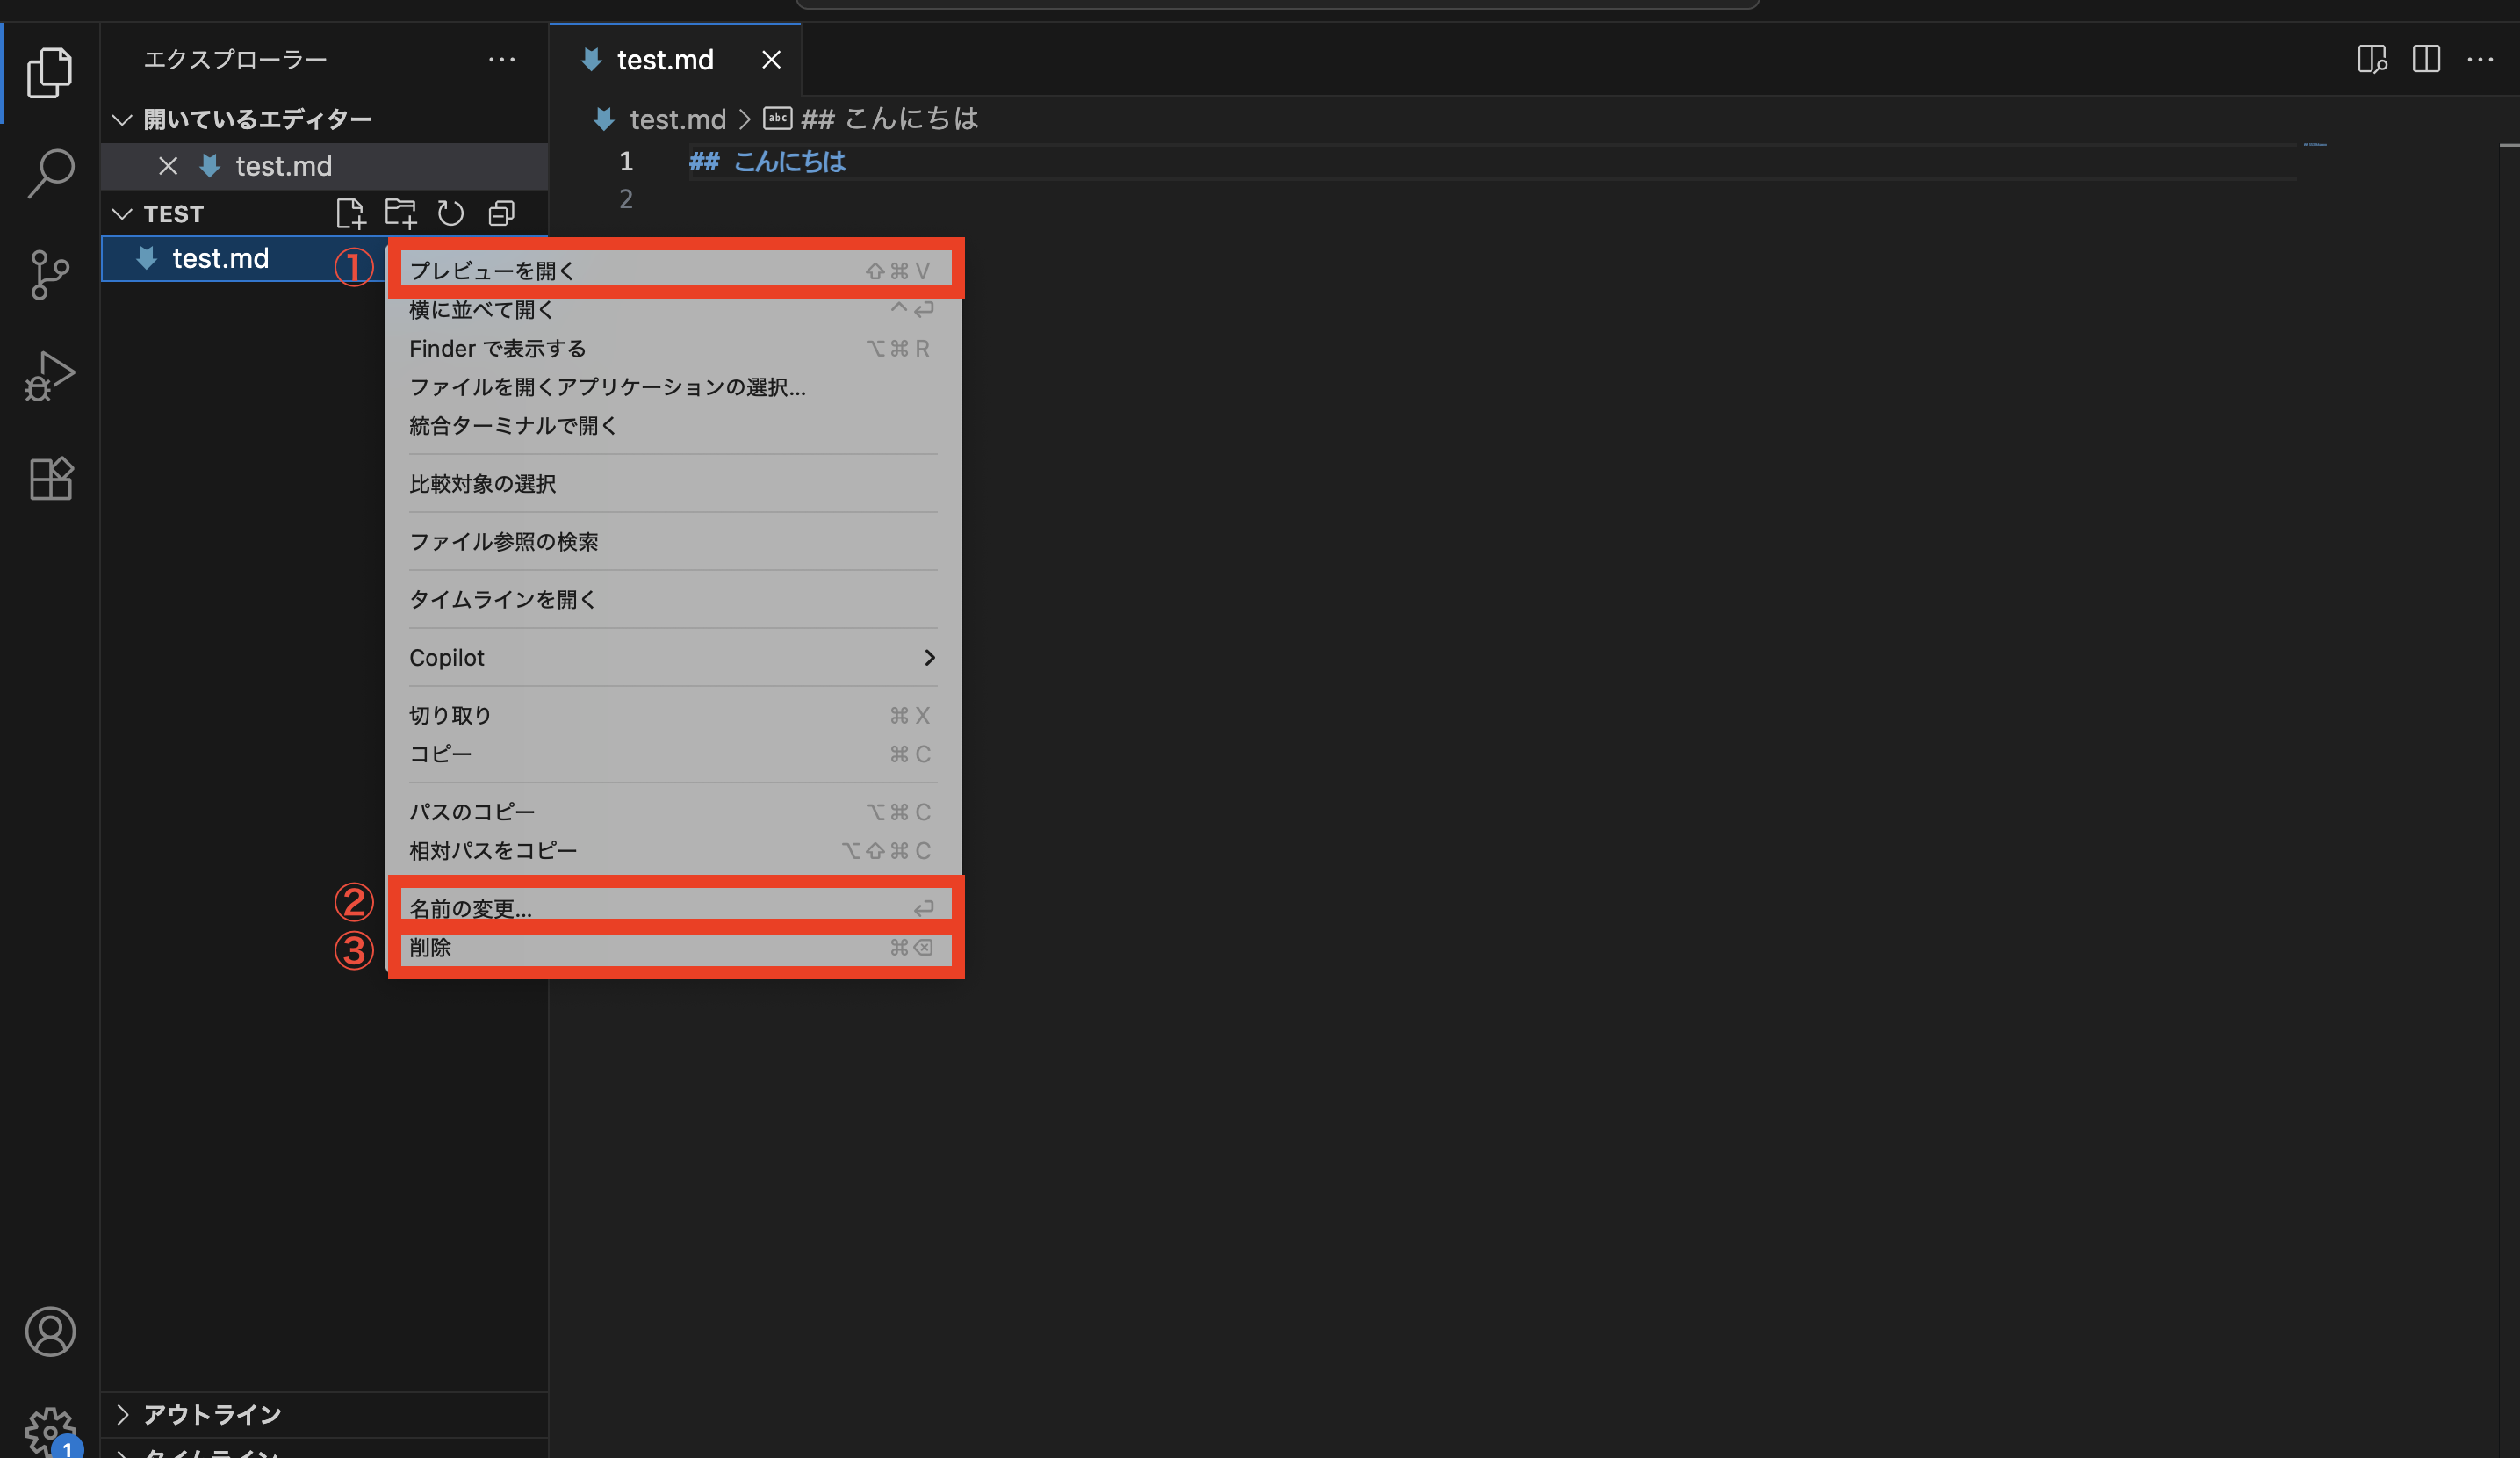Close the test.md editor tab
The height and width of the screenshot is (1458, 2520).
771,60
